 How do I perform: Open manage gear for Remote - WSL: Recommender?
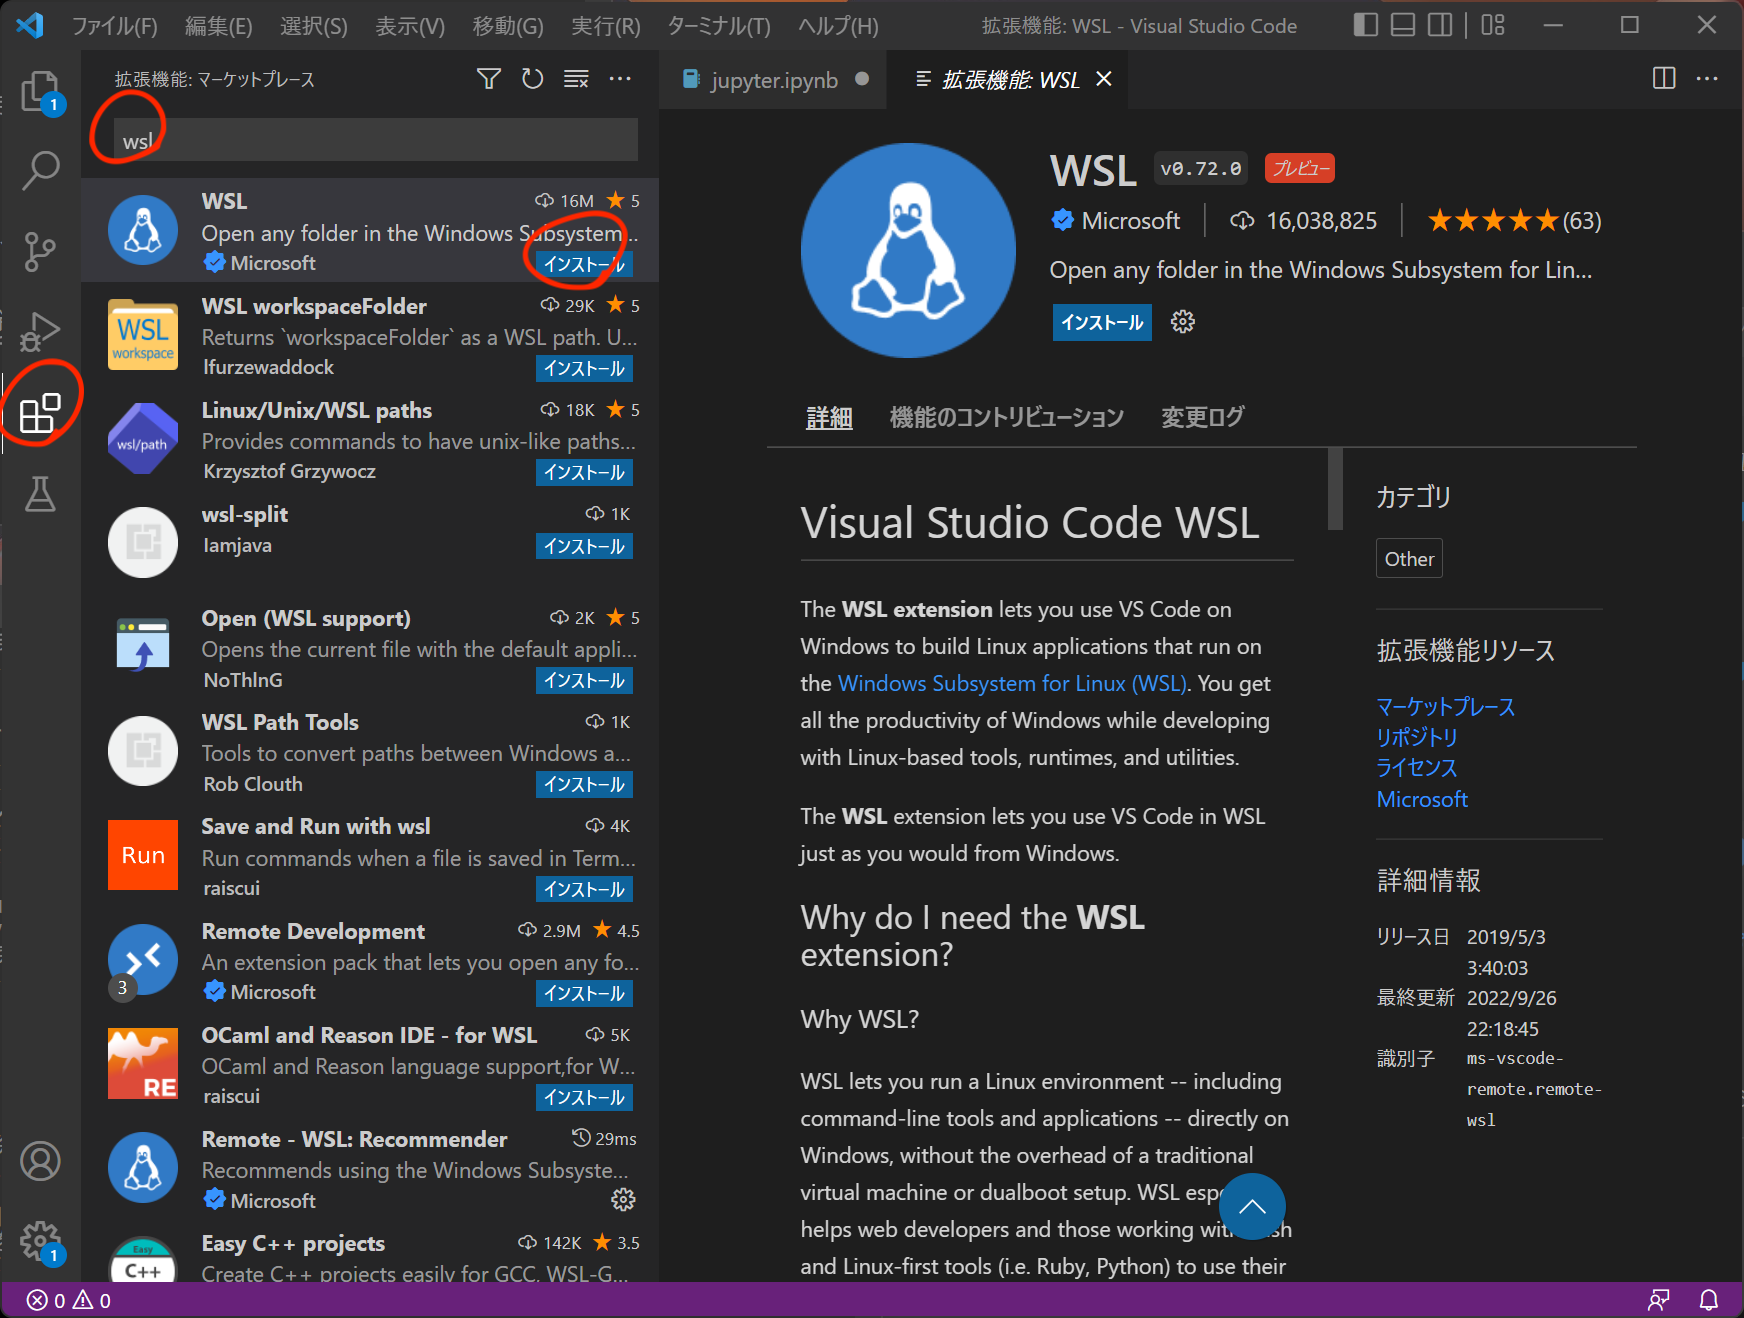pos(623,1200)
